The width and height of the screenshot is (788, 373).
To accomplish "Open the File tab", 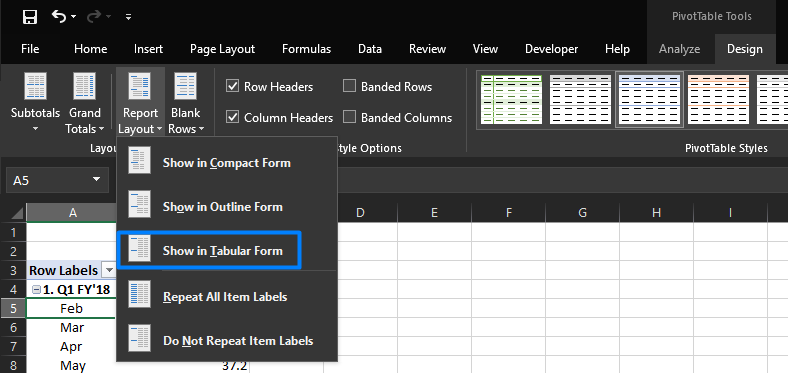I will 30,49.
